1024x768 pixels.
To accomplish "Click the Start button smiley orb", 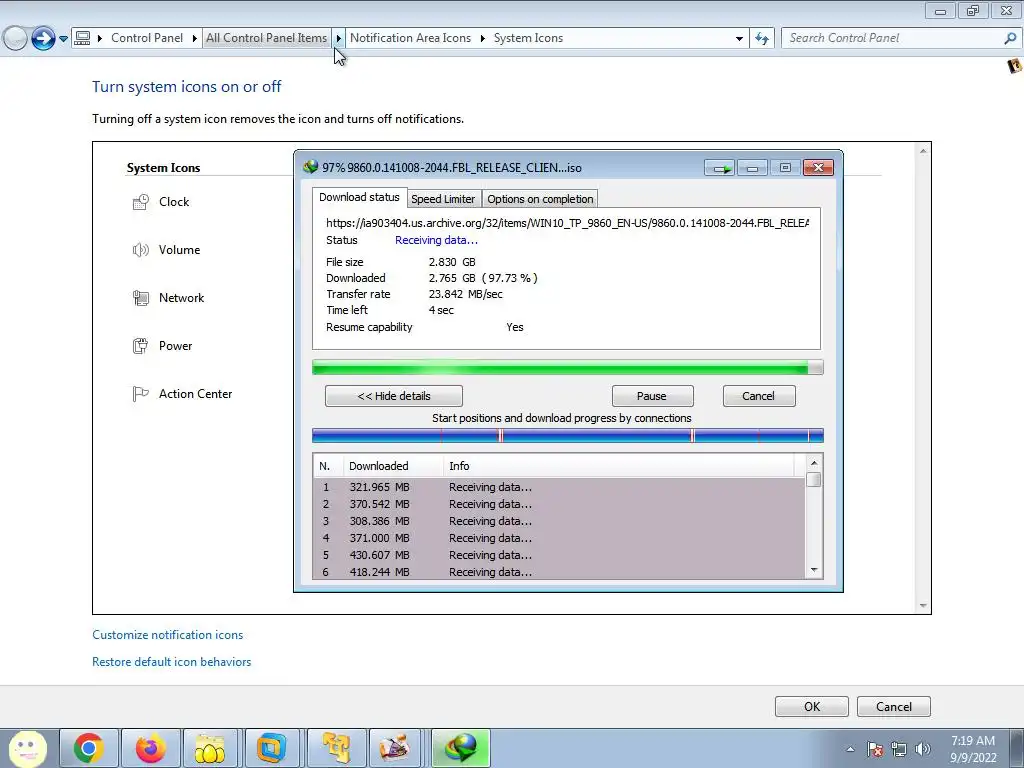I will (x=27, y=748).
